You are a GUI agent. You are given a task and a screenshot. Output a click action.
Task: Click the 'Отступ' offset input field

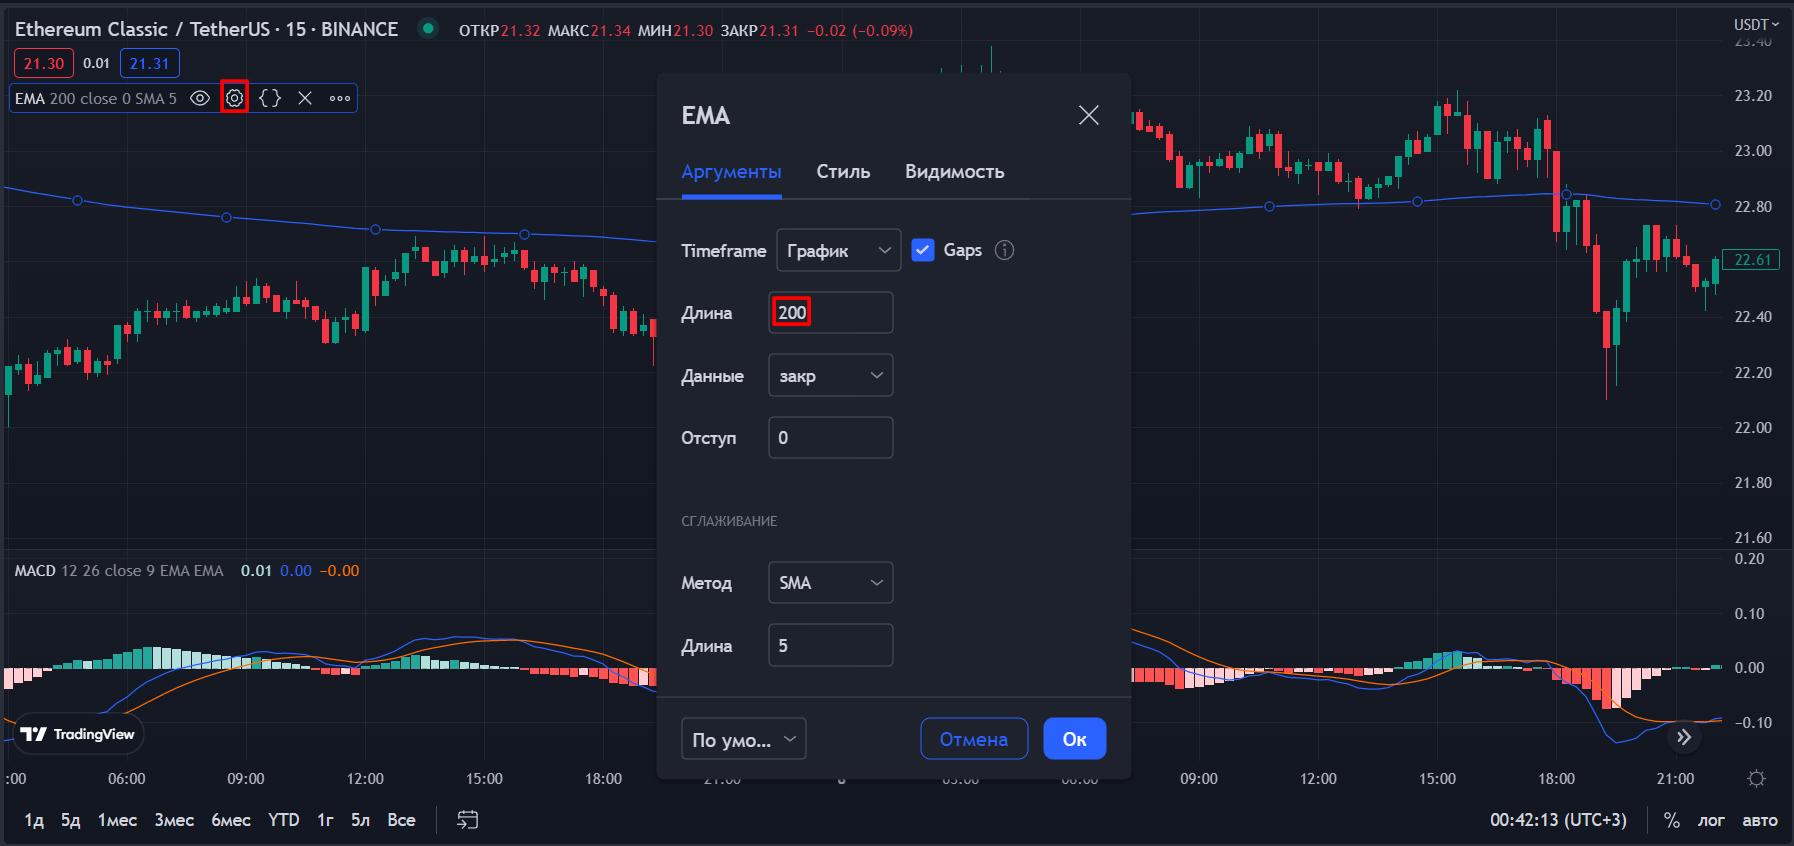(x=831, y=438)
